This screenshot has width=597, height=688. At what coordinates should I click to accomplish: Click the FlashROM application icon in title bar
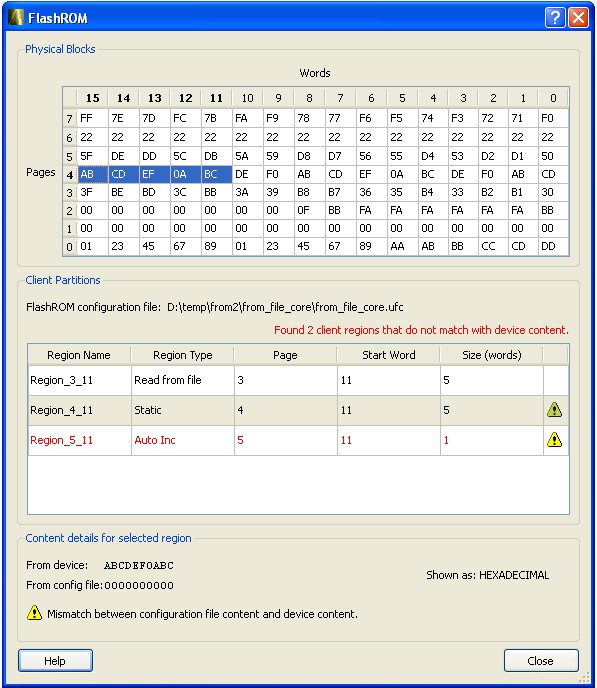click(16, 18)
